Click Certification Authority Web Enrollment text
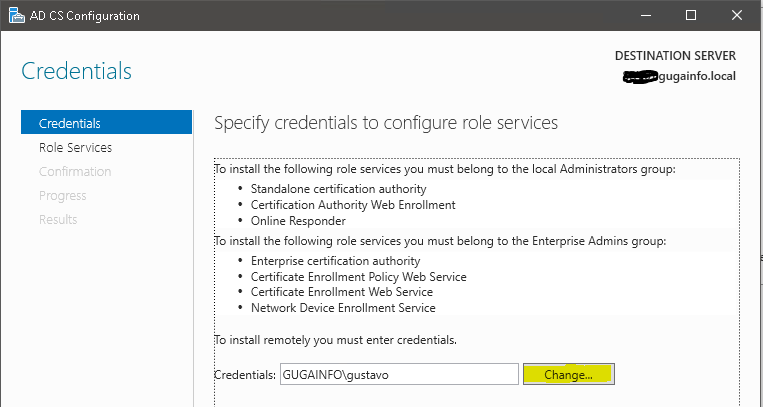The width and height of the screenshot is (763, 407). pos(353,205)
